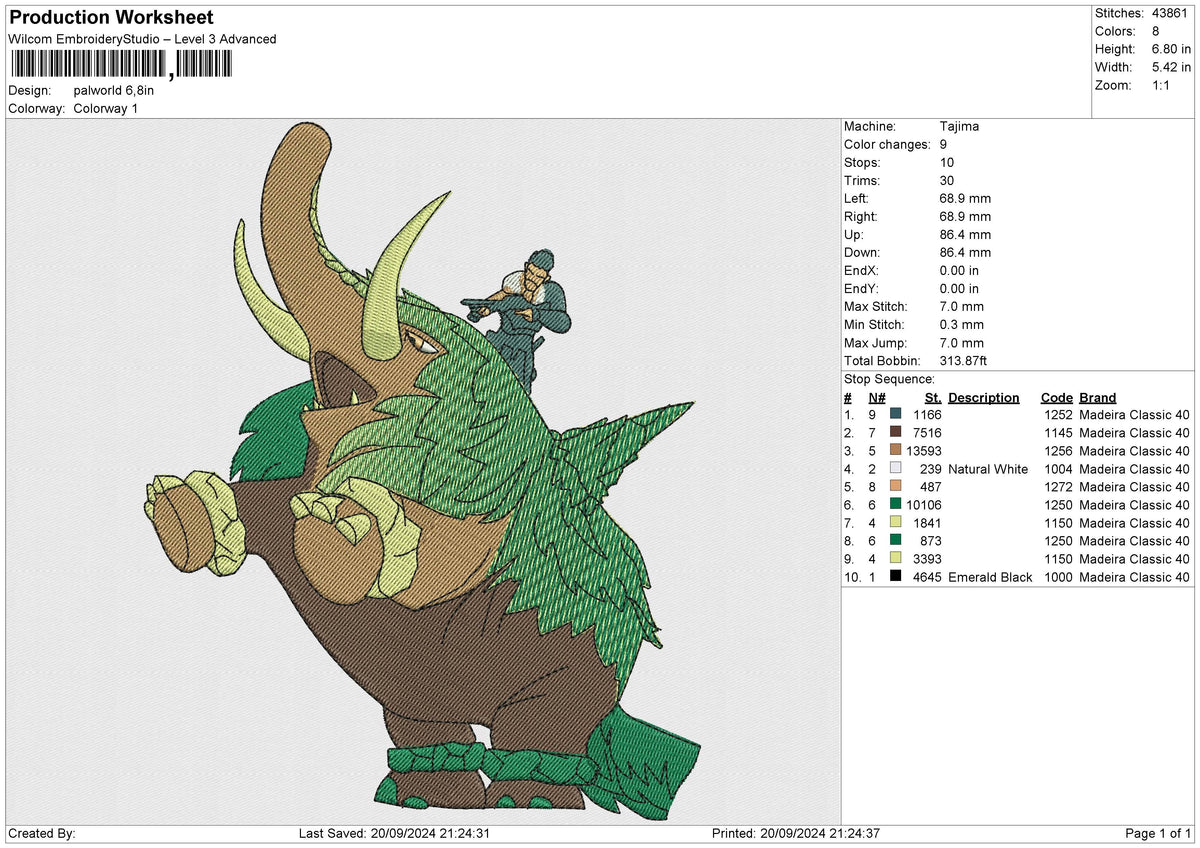Click the 'Max Jump:' label
Screen dimensions: 1200x848
(873, 343)
